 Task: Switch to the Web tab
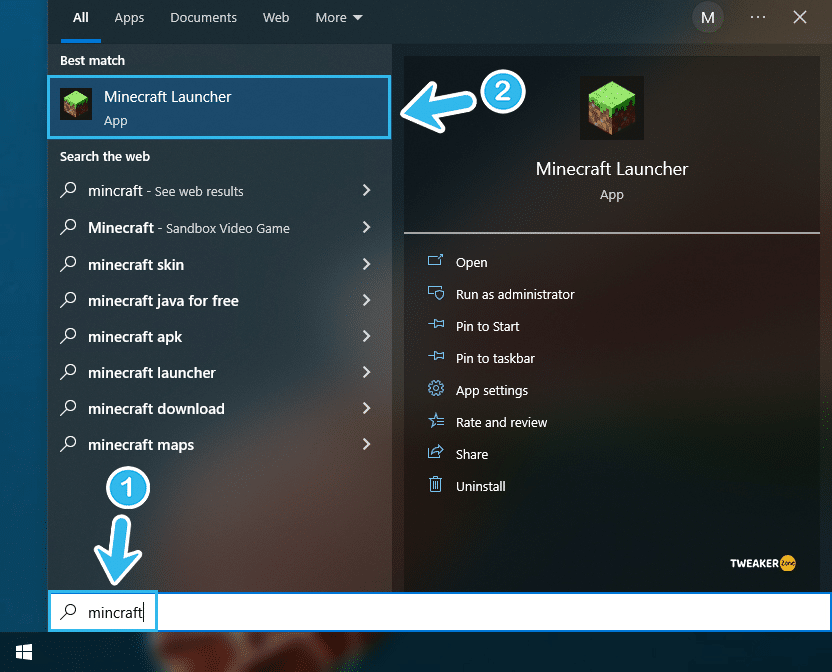pos(276,18)
